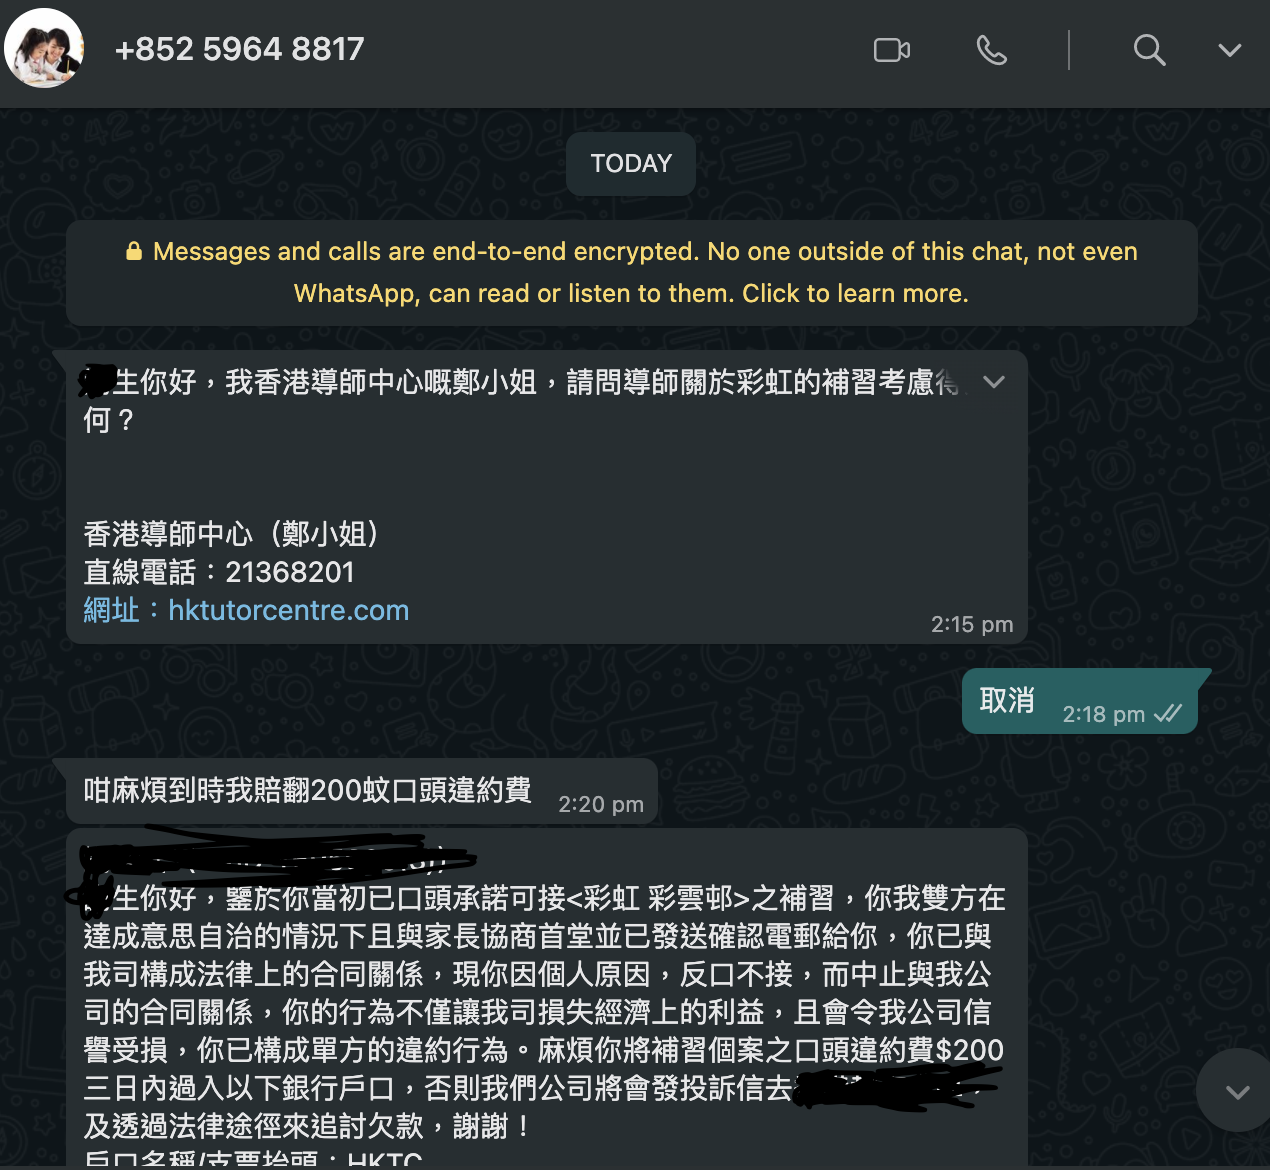
Task: Select the 200蚊口頭違約費 message bubble
Action: coord(362,791)
